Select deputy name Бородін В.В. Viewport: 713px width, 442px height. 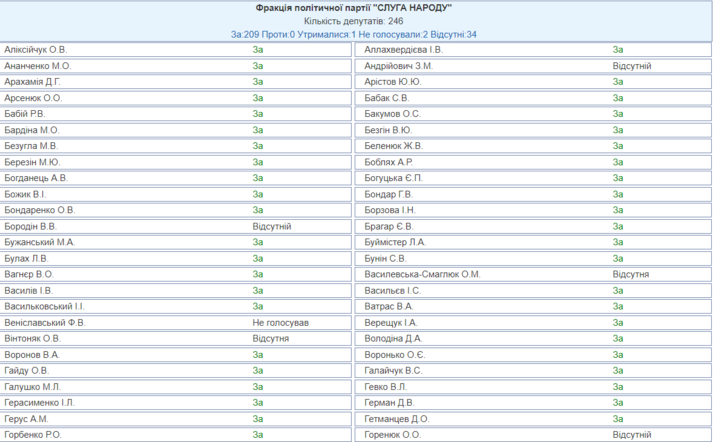pos(31,227)
